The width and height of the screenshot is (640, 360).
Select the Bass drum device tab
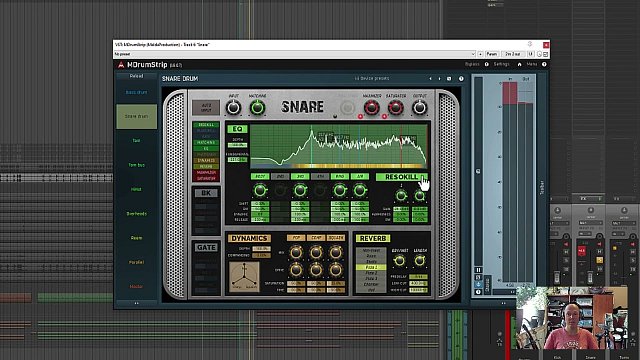(136, 92)
